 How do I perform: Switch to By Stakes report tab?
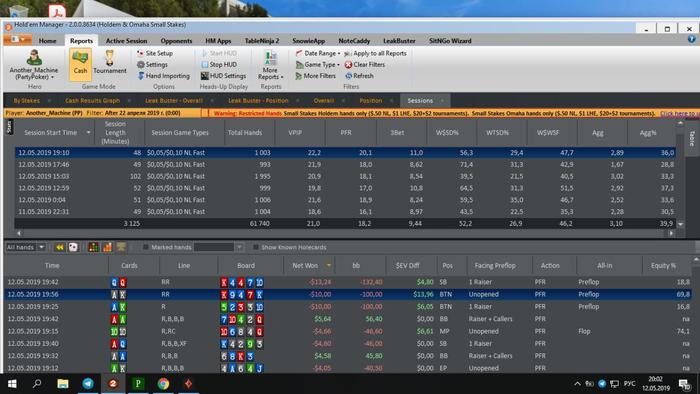click(26, 100)
